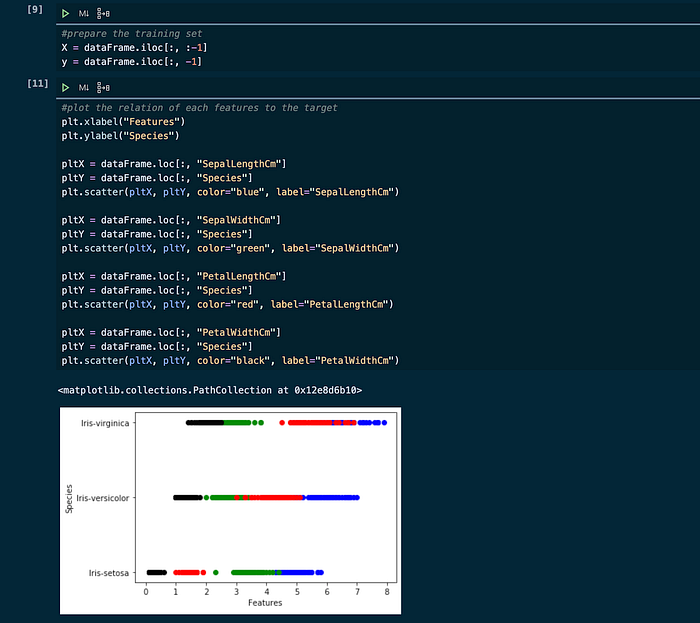Click the '#plot the relation of each features' comment
Image resolution: width=700 pixels, height=623 pixels.
pyautogui.click(x=199, y=108)
